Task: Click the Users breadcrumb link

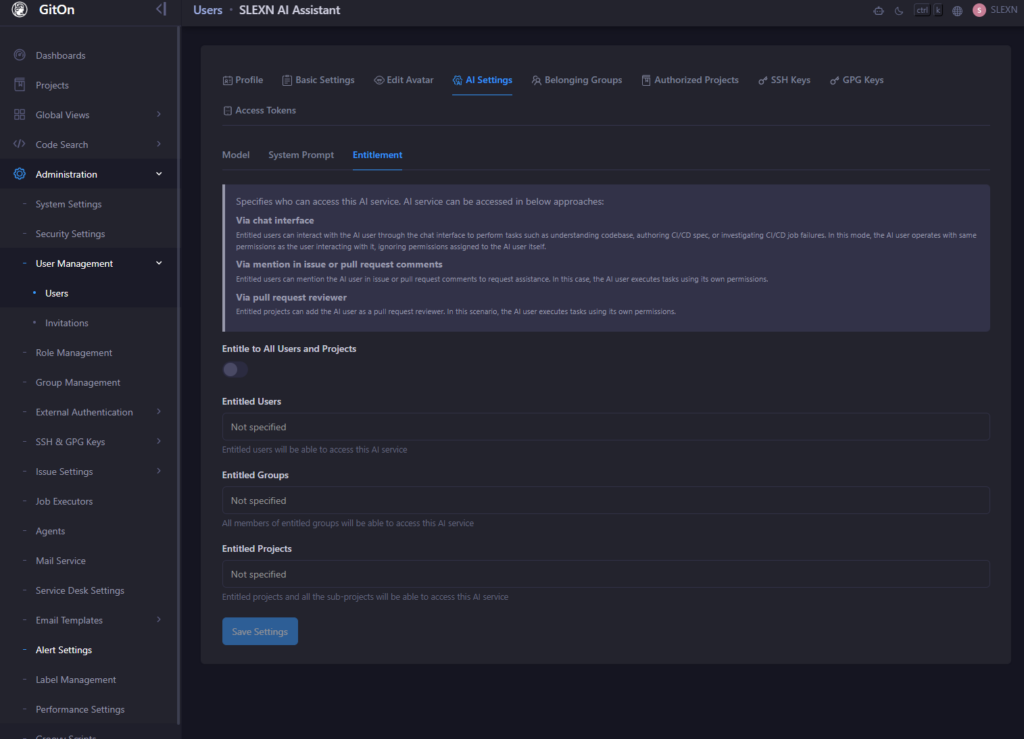Action: (x=208, y=10)
